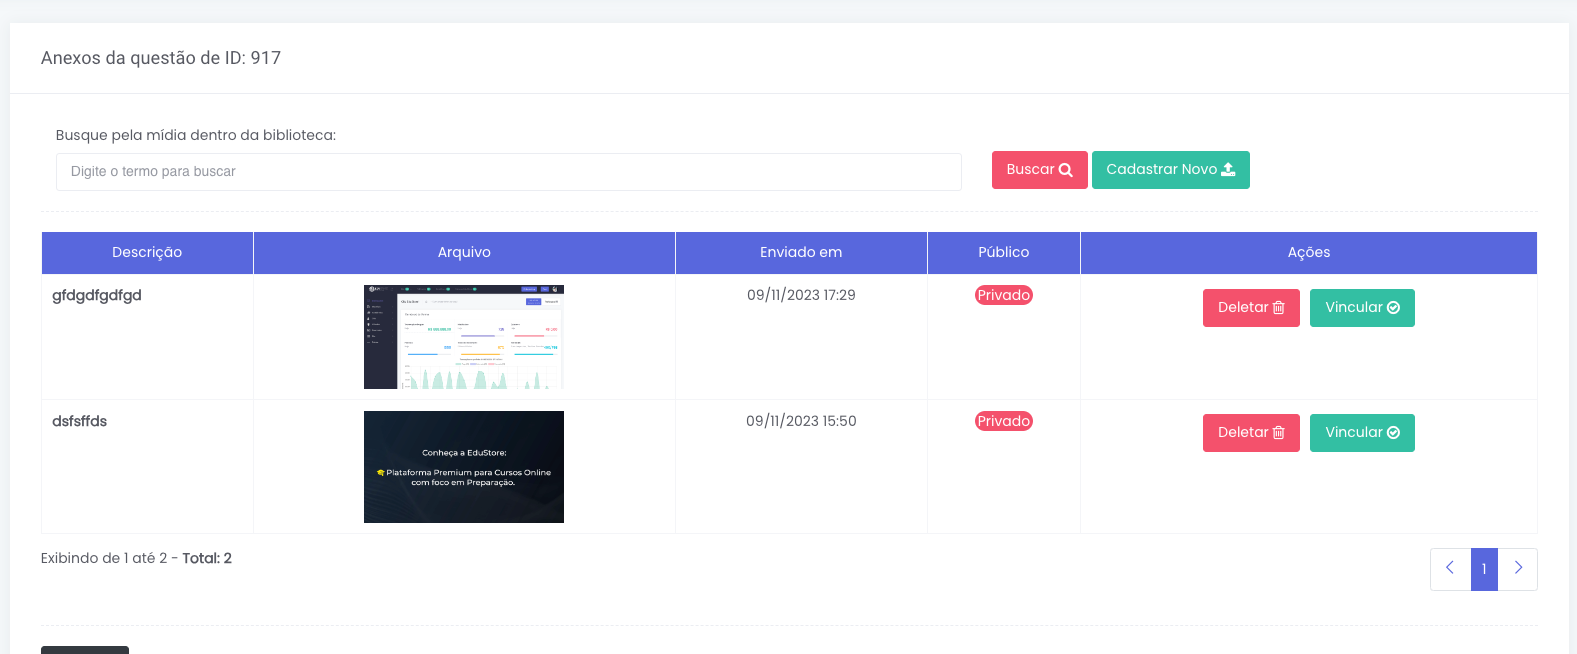1577x654 pixels.
Task: Click the magnifier icon in Buscar button
Action: click(1066, 170)
